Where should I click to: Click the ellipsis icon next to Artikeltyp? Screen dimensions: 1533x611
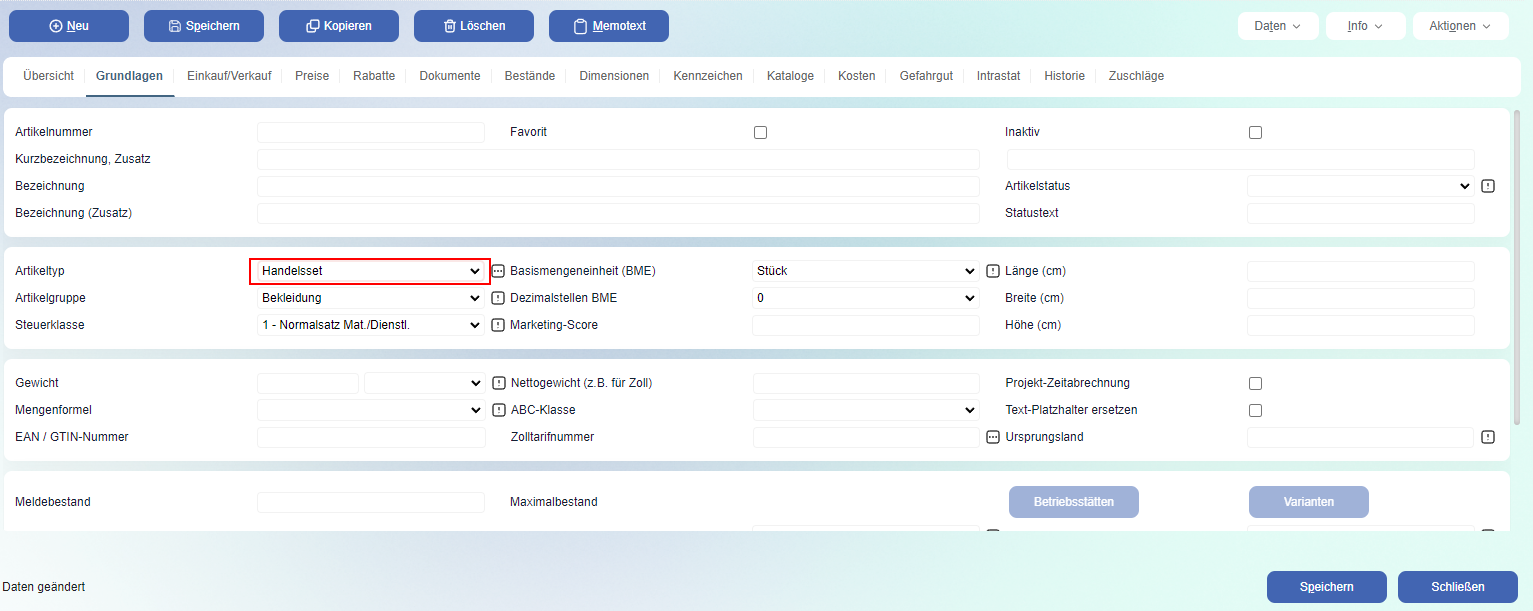tap(498, 271)
